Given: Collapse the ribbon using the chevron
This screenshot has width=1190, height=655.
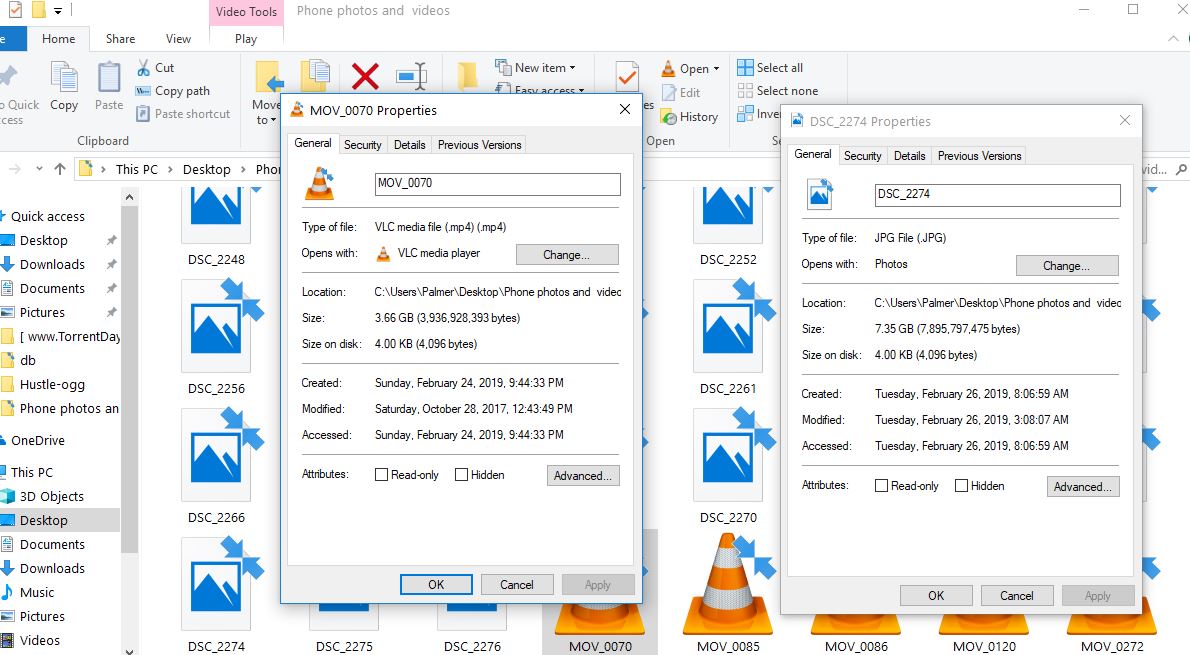Looking at the screenshot, I should coord(1173,38).
